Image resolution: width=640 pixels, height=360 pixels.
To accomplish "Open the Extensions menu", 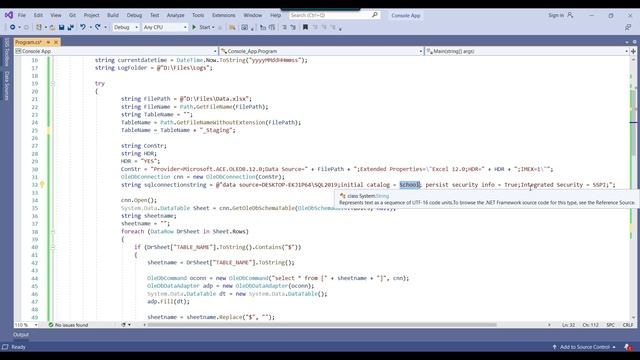I will (224, 15).
